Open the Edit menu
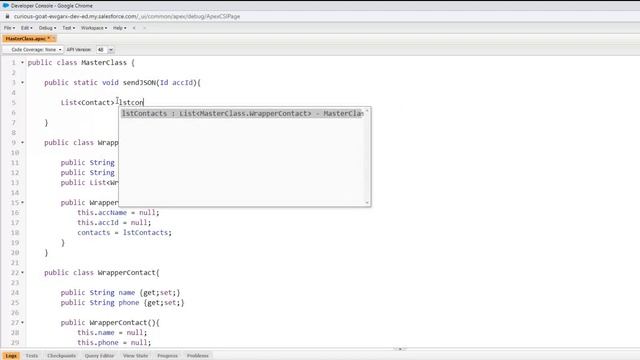 point(26,28)
